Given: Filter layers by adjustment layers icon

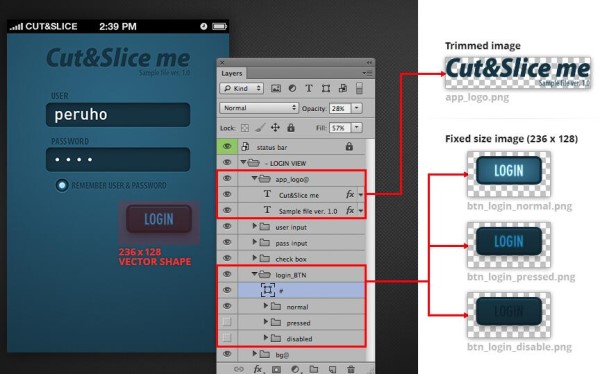Looking at the screenshot, I should point(292,88).
